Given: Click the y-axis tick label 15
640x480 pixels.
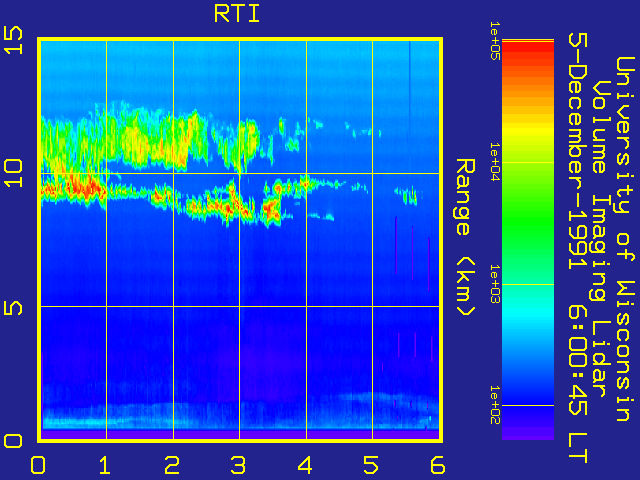Looking at the screenshot, I should click(x=13, y=40).
